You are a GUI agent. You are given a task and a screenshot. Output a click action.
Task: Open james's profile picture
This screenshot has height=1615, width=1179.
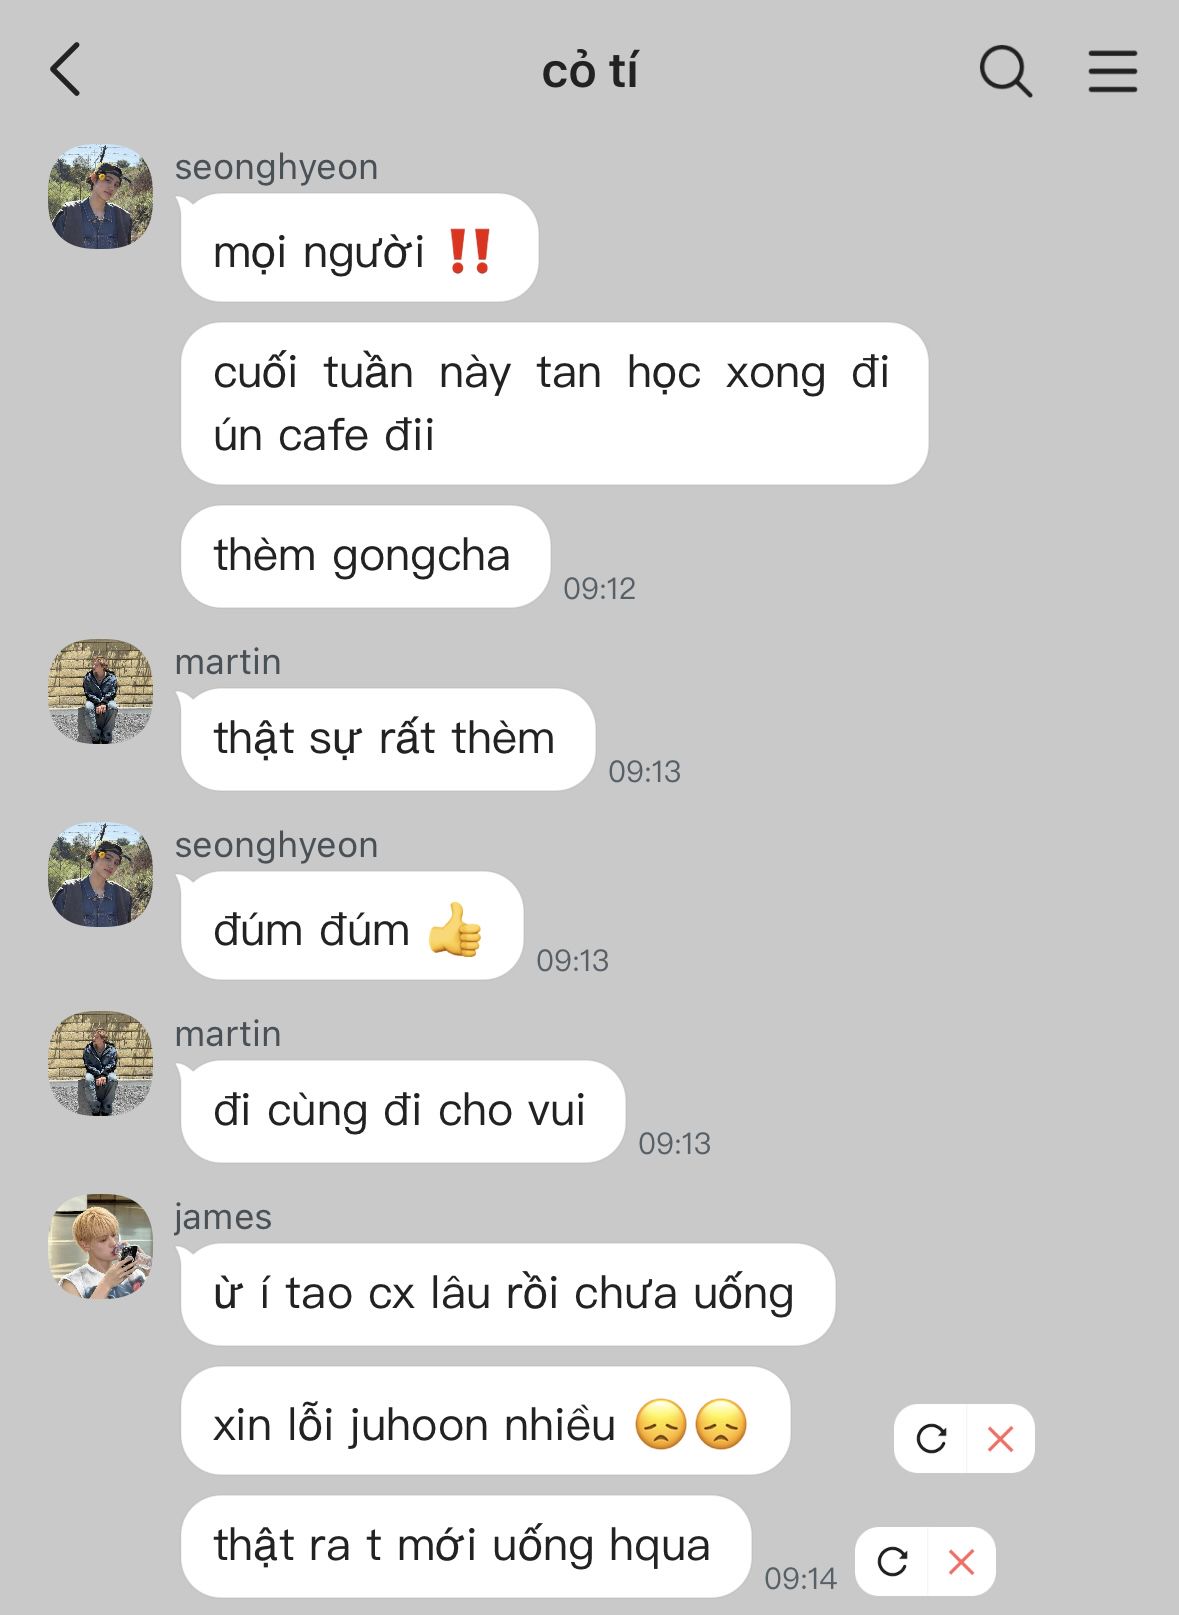click(x=100, y=1246)
